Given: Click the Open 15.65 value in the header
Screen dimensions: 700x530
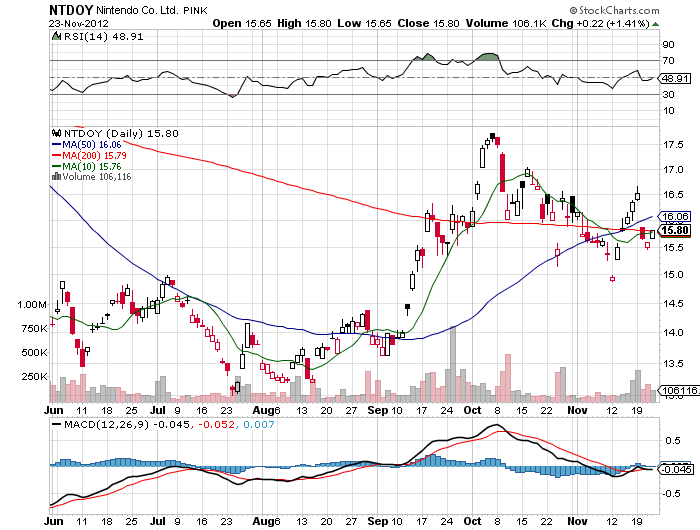Looking at the screenshot, I should (x=242, y=23).
